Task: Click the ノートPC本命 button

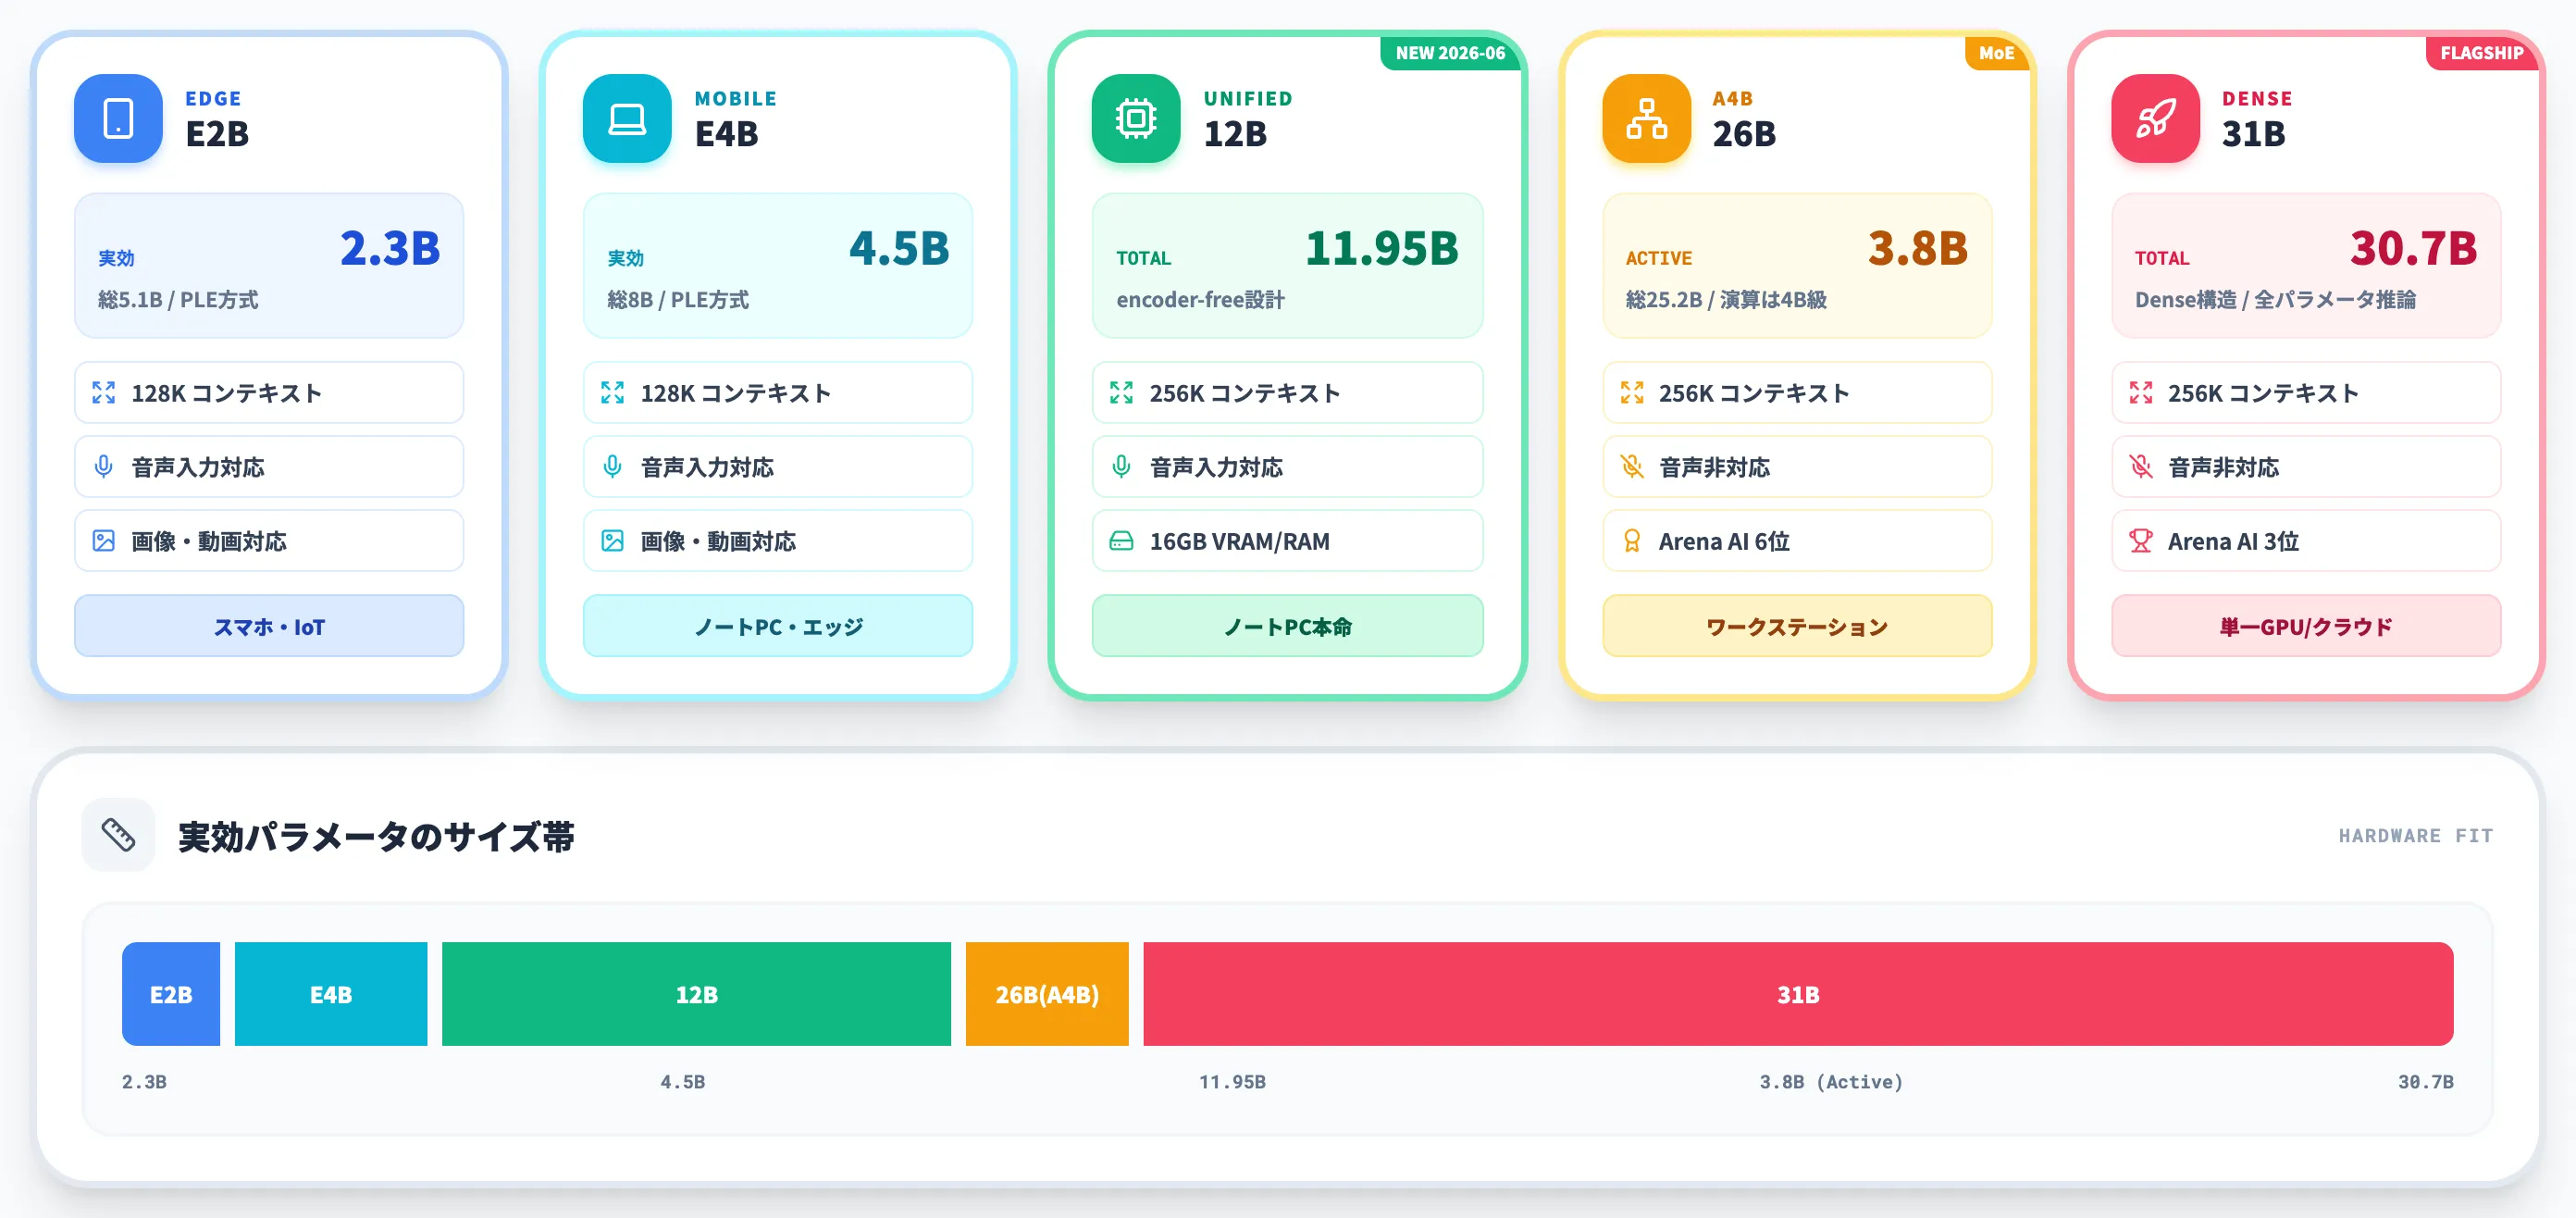Action: click(1288, 626)
